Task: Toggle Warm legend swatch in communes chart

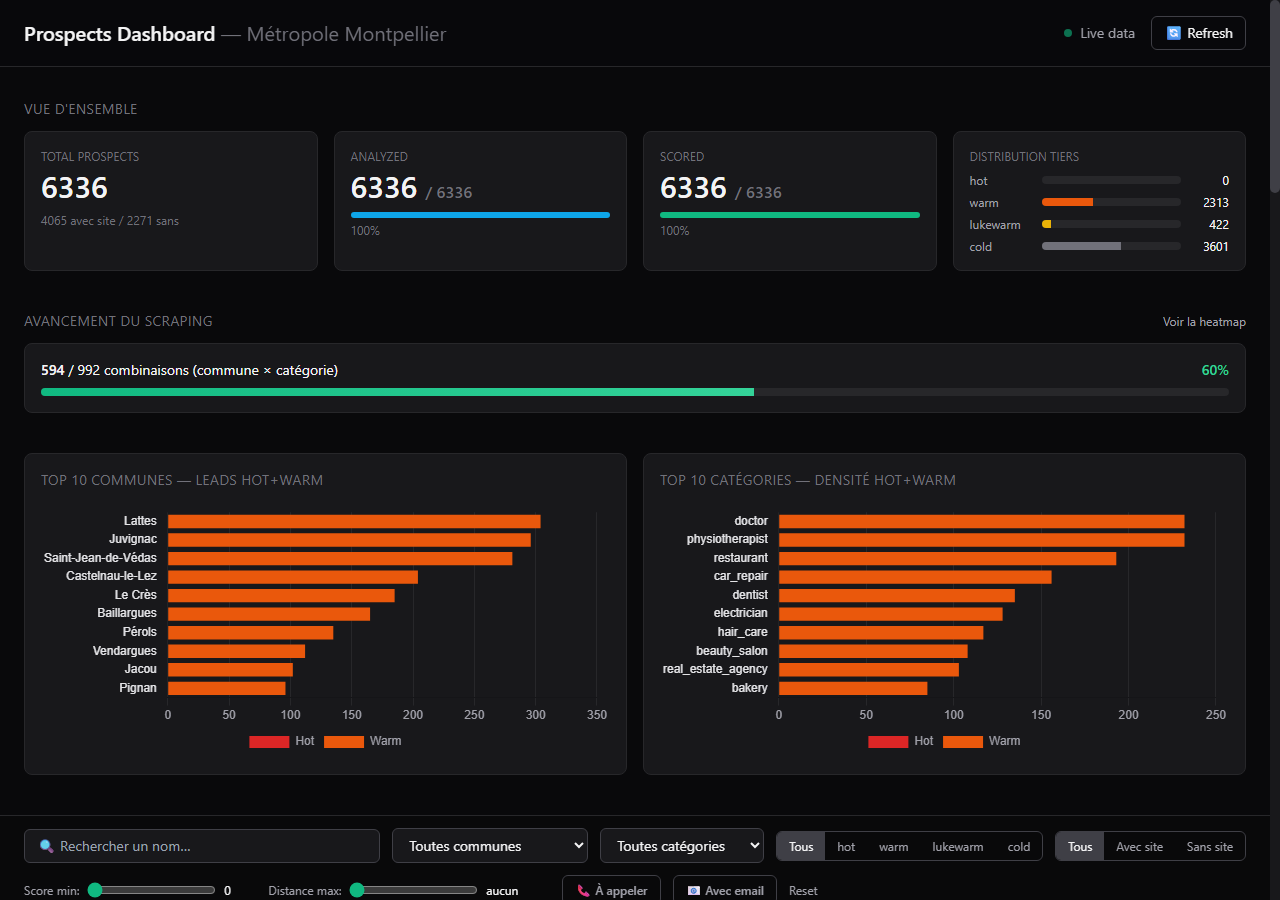Action: (x=344, y=741)
